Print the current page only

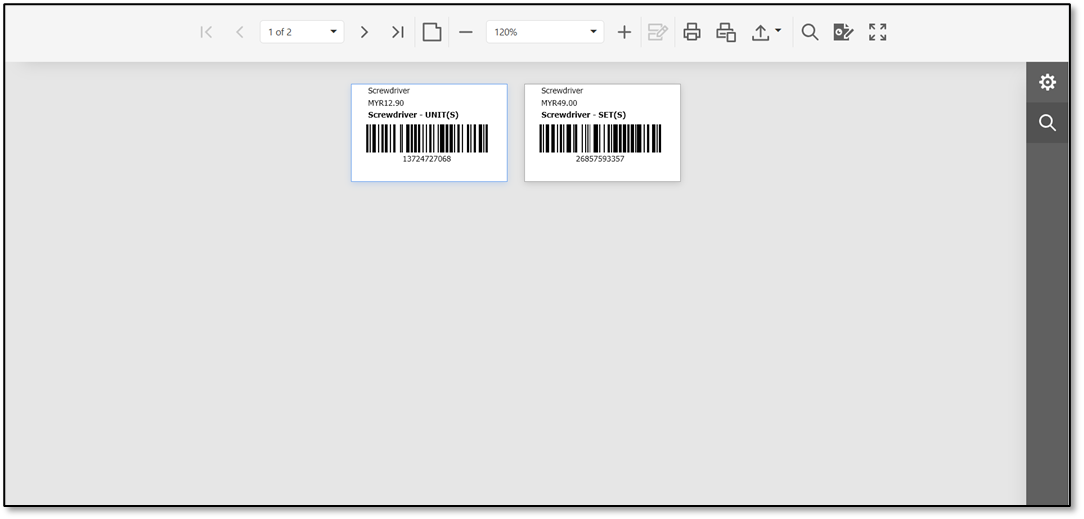click(726, 32)
